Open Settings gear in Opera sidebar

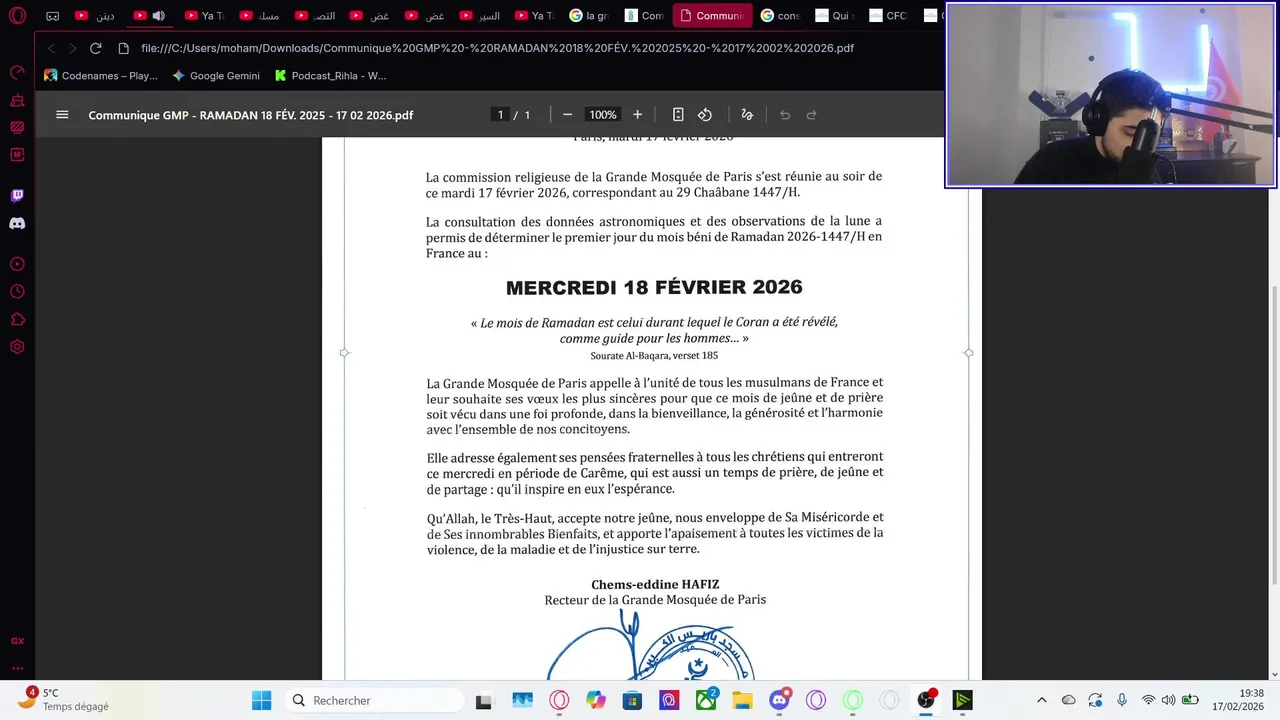pos(17,347)
